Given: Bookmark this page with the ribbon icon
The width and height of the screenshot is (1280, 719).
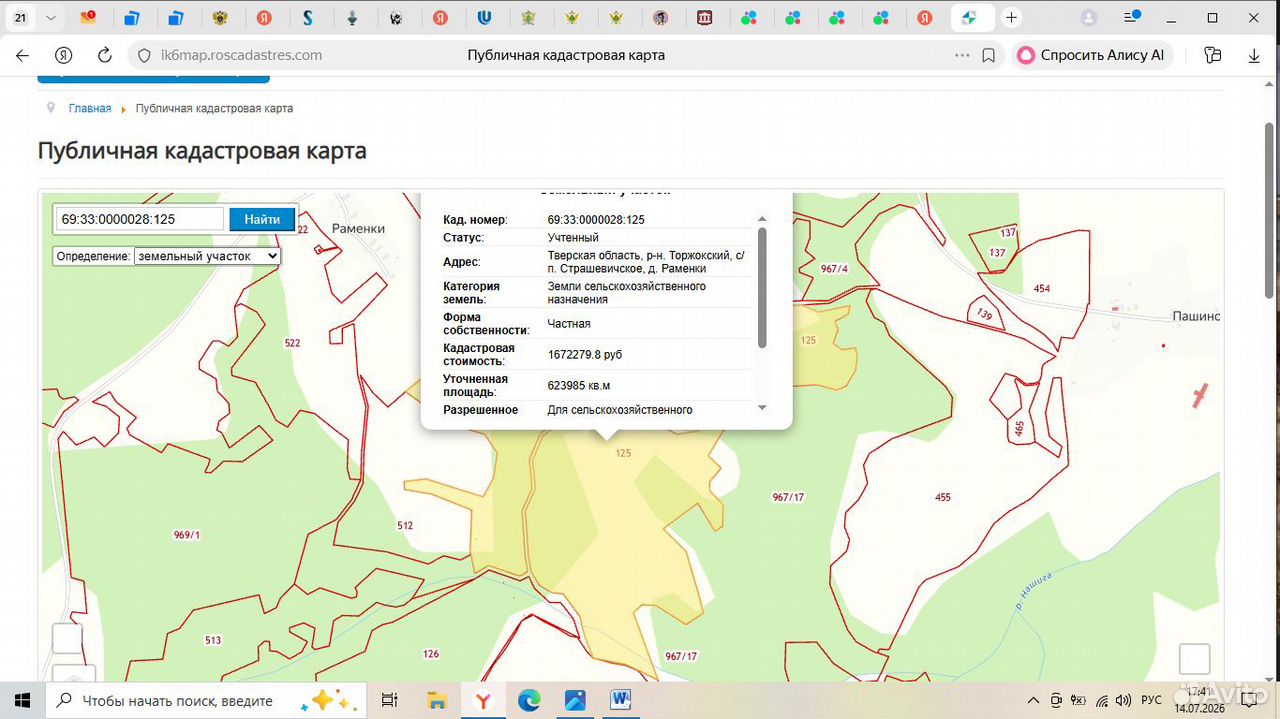Looking at the screenshot, I should tap(988, 56).
